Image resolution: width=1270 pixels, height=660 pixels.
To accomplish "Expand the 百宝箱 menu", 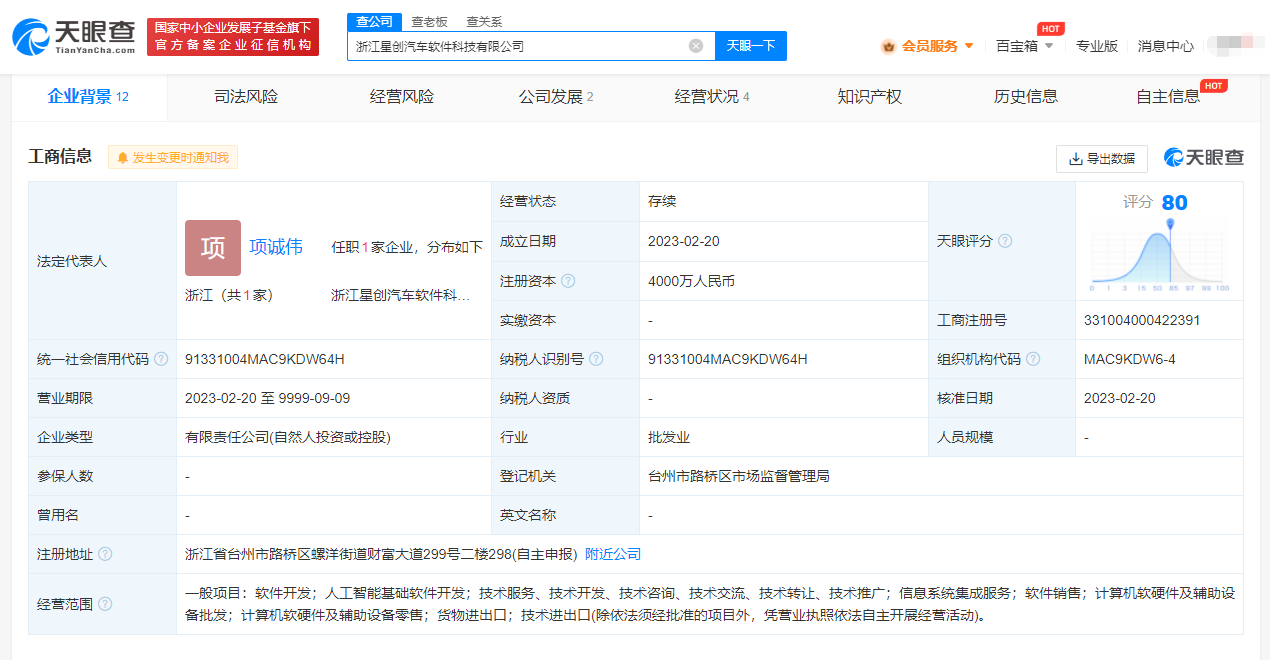I will point(1025,46).
